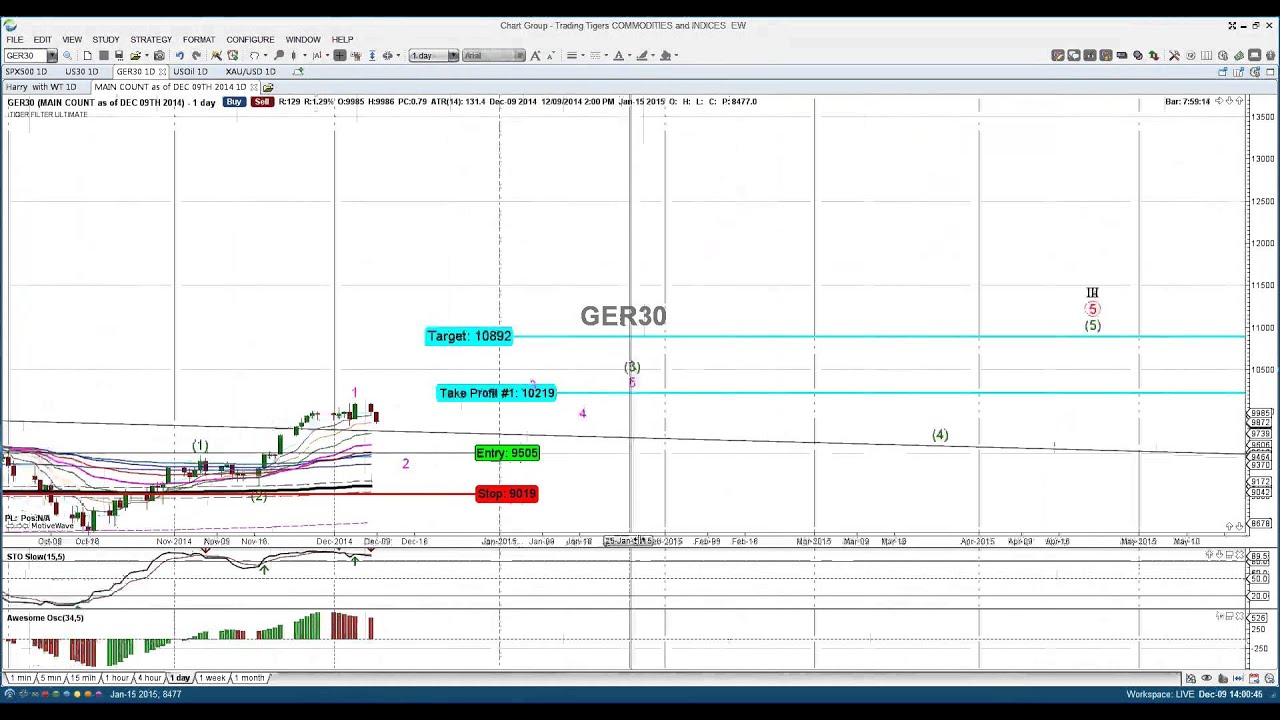Click the columns layout icon
The image size is (1280, 720).
point(1206,55)
